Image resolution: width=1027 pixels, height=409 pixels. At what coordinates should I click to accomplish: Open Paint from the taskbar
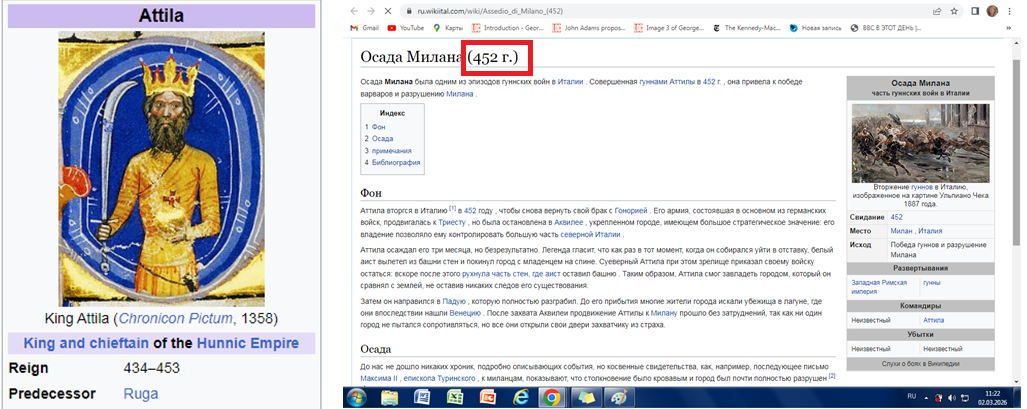[x=618, y=397]
